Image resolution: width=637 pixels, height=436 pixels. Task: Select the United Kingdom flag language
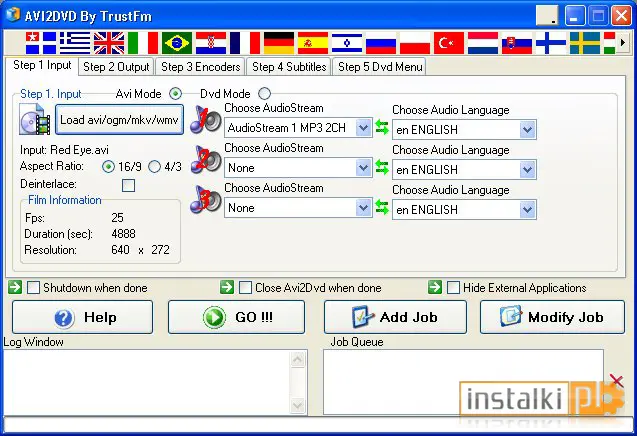point(109,43)
